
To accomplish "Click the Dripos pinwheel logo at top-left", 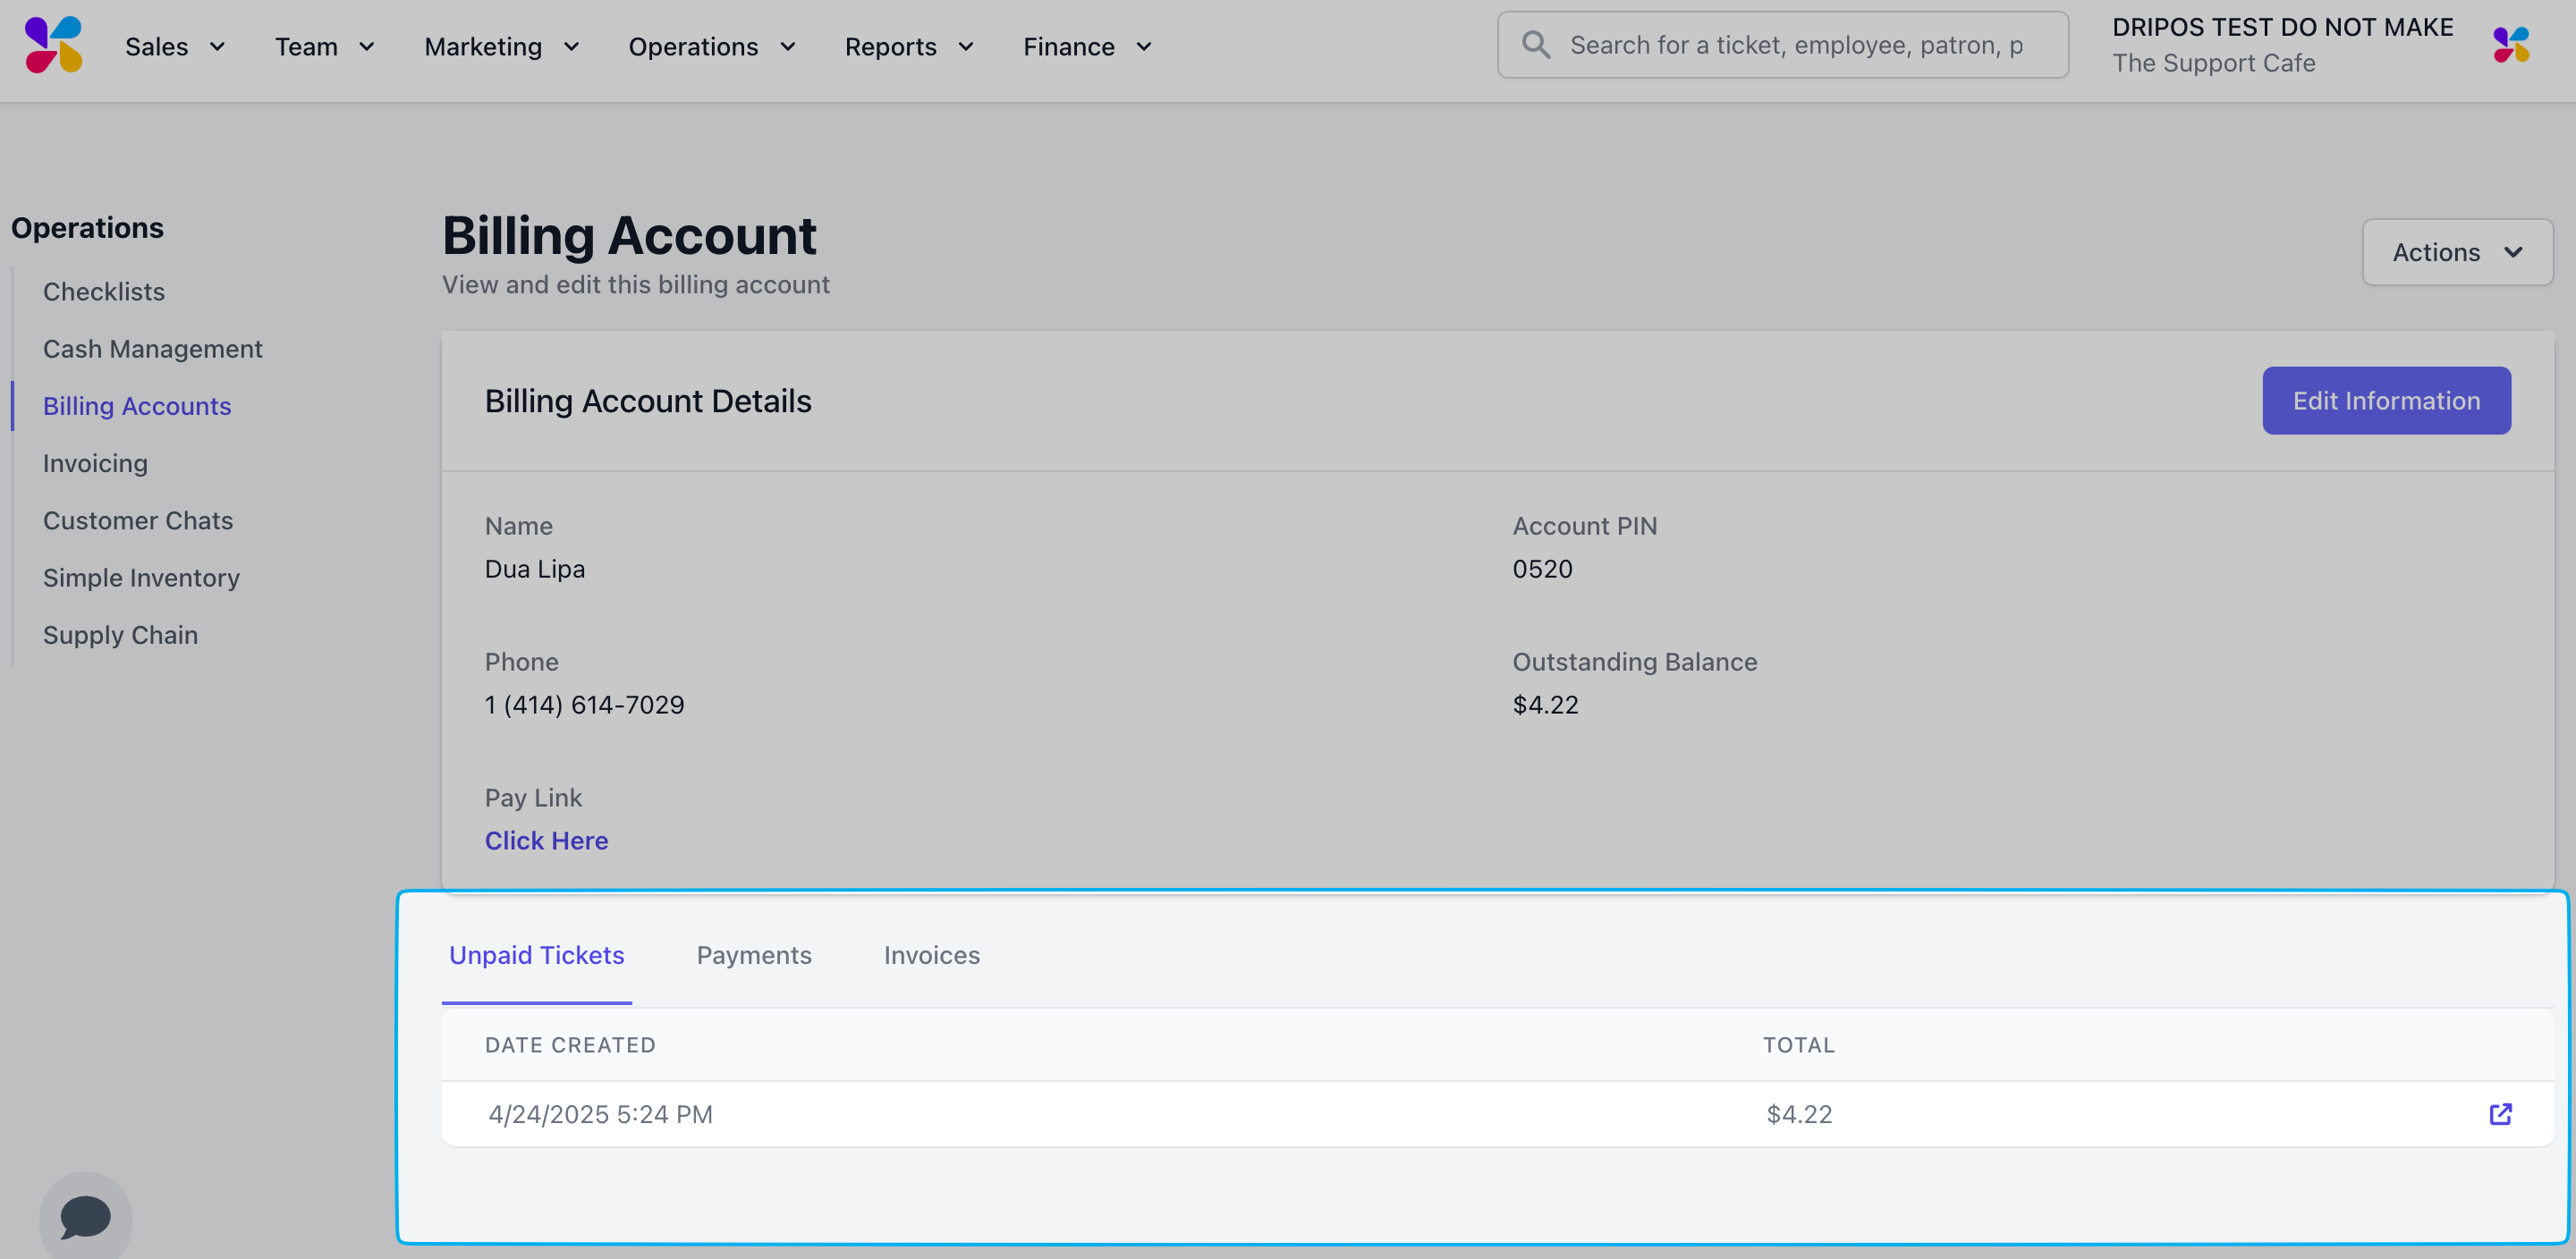I will (53, 45).
